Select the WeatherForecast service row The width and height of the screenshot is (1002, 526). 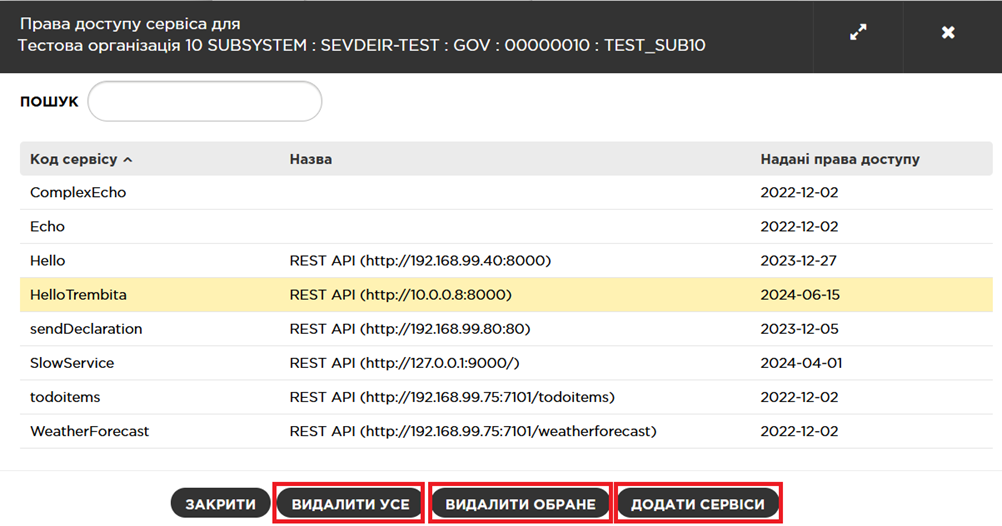[89, 431]
